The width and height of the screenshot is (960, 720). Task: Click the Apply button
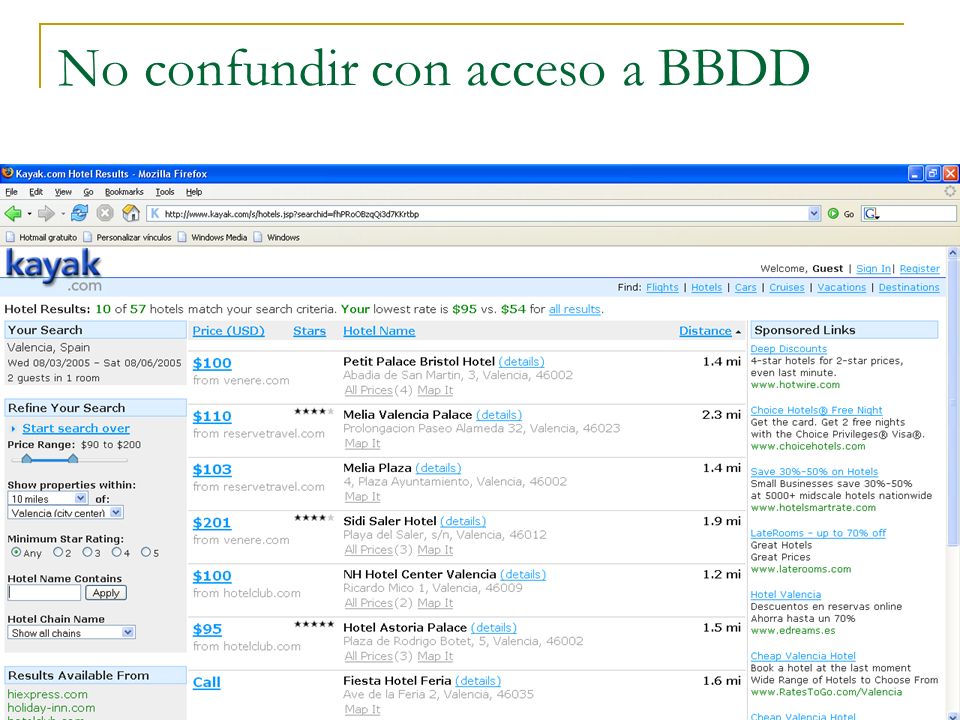(x=106, y=593)
